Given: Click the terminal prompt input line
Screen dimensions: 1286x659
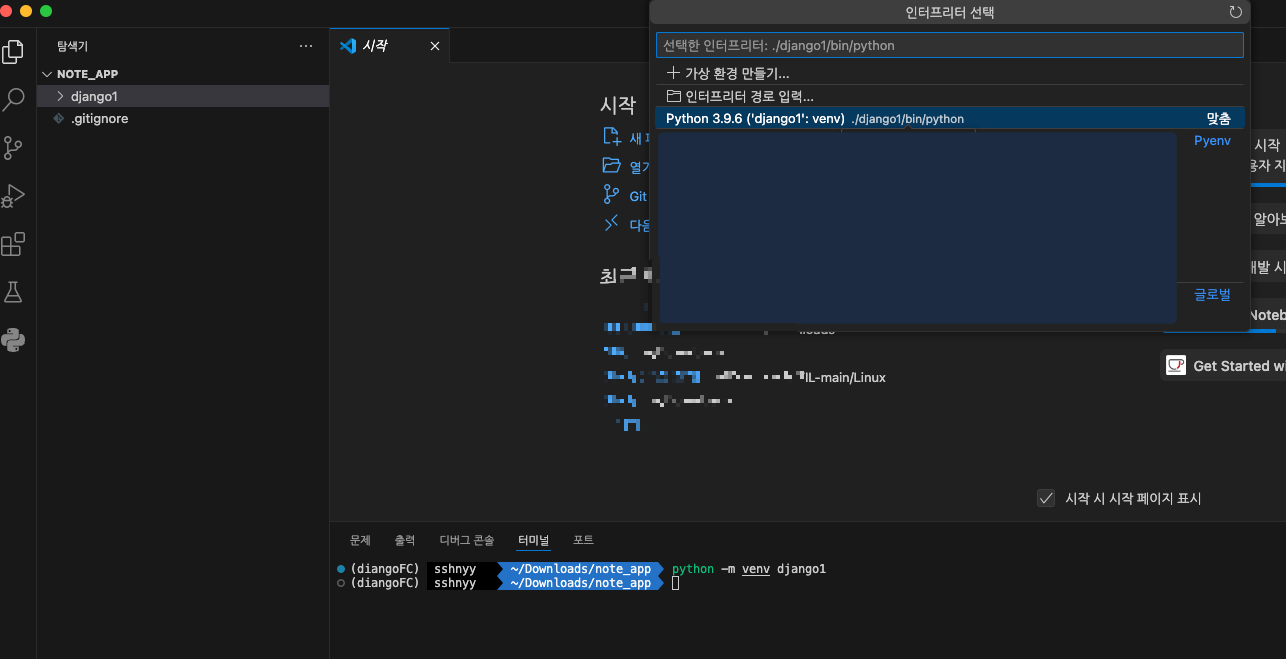Looking at the screenshot, I should (676, 583).
